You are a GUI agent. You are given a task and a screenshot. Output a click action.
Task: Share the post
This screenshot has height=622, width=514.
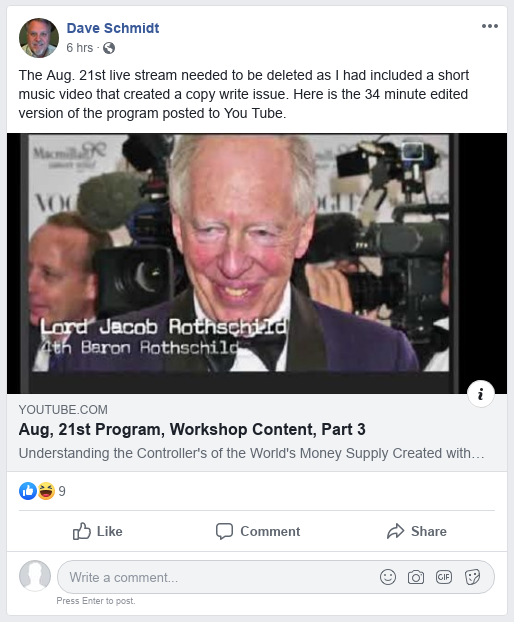(416, 531)
